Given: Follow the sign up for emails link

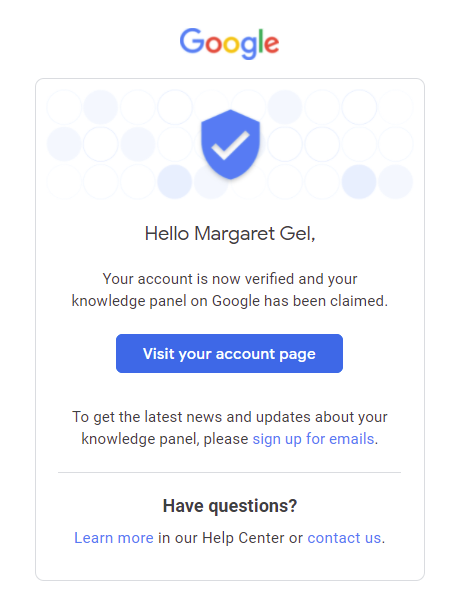Looking at the screenshot, I should (313, 439).
